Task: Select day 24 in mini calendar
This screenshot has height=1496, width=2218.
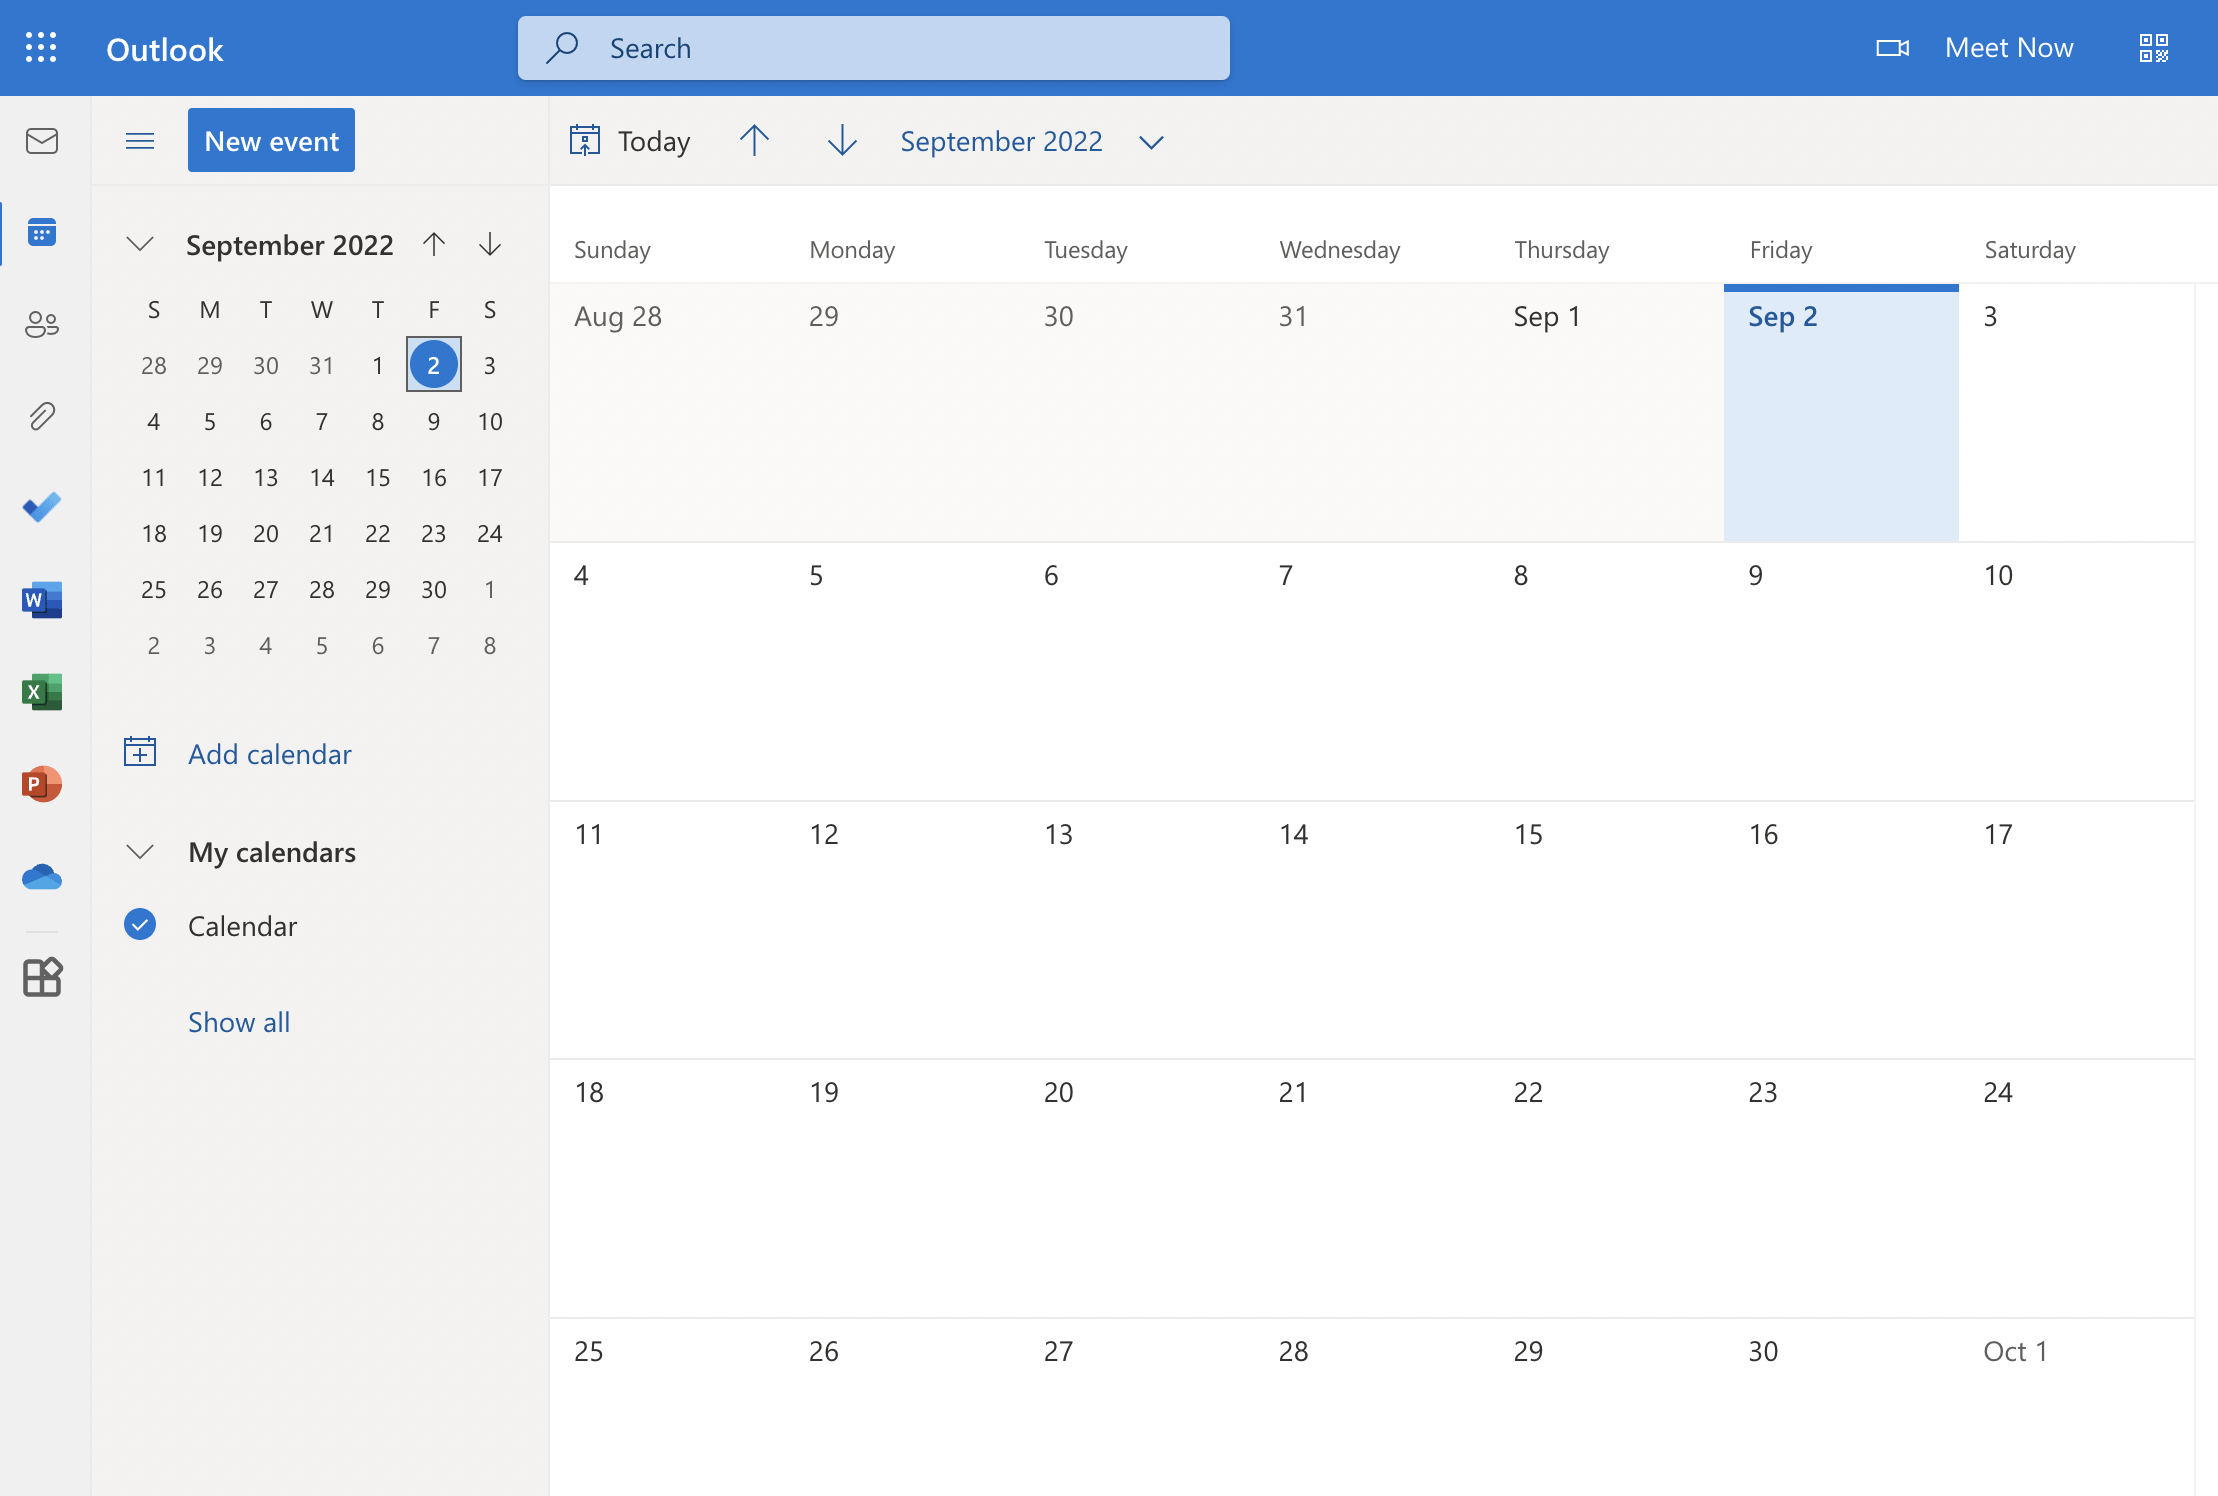Action: click(490, 533)
